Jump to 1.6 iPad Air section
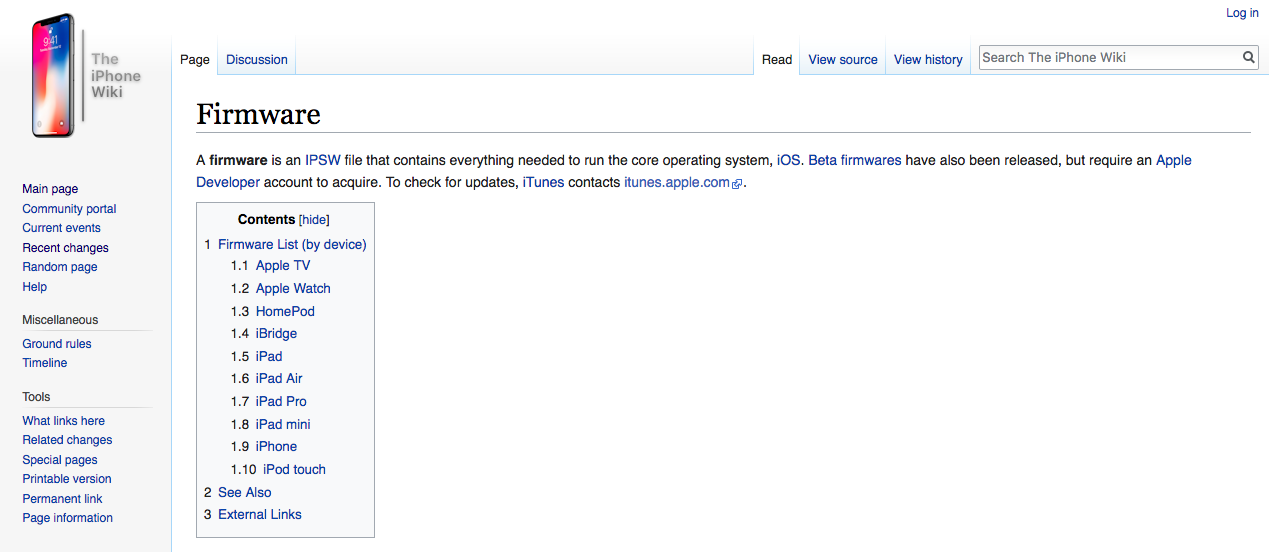 pos(266,378)
